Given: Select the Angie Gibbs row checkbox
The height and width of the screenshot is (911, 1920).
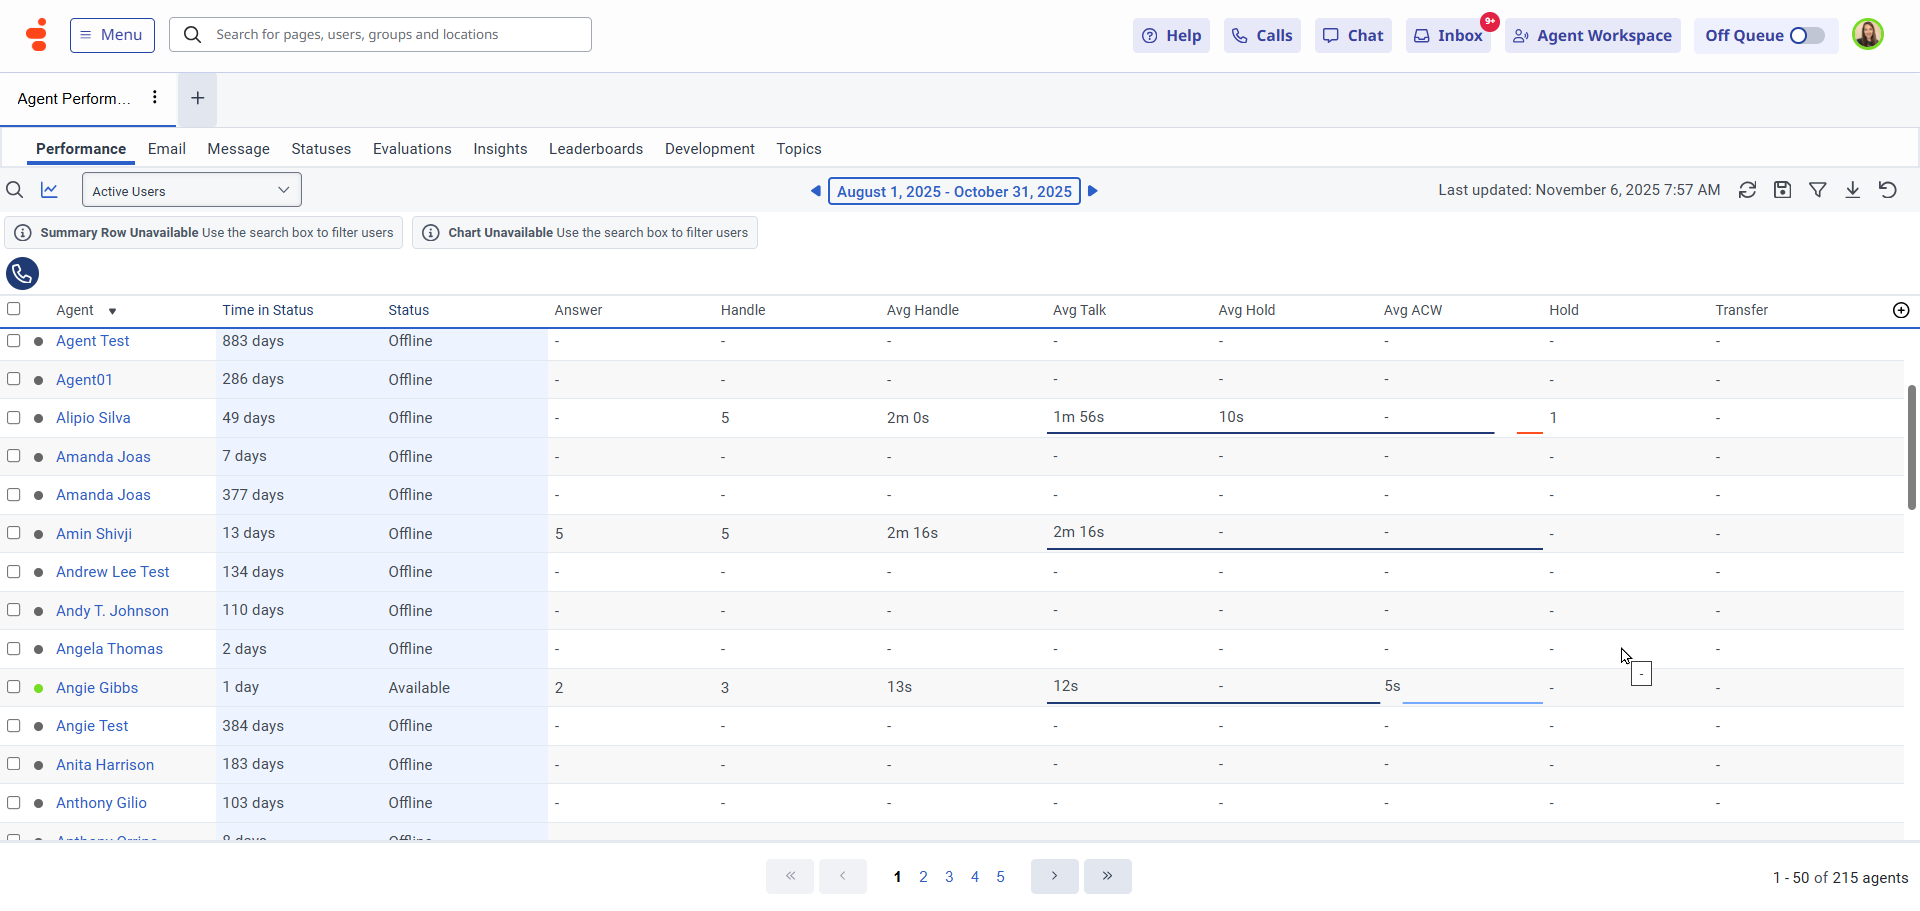Looking at the screenshot, I should point(14,687).
